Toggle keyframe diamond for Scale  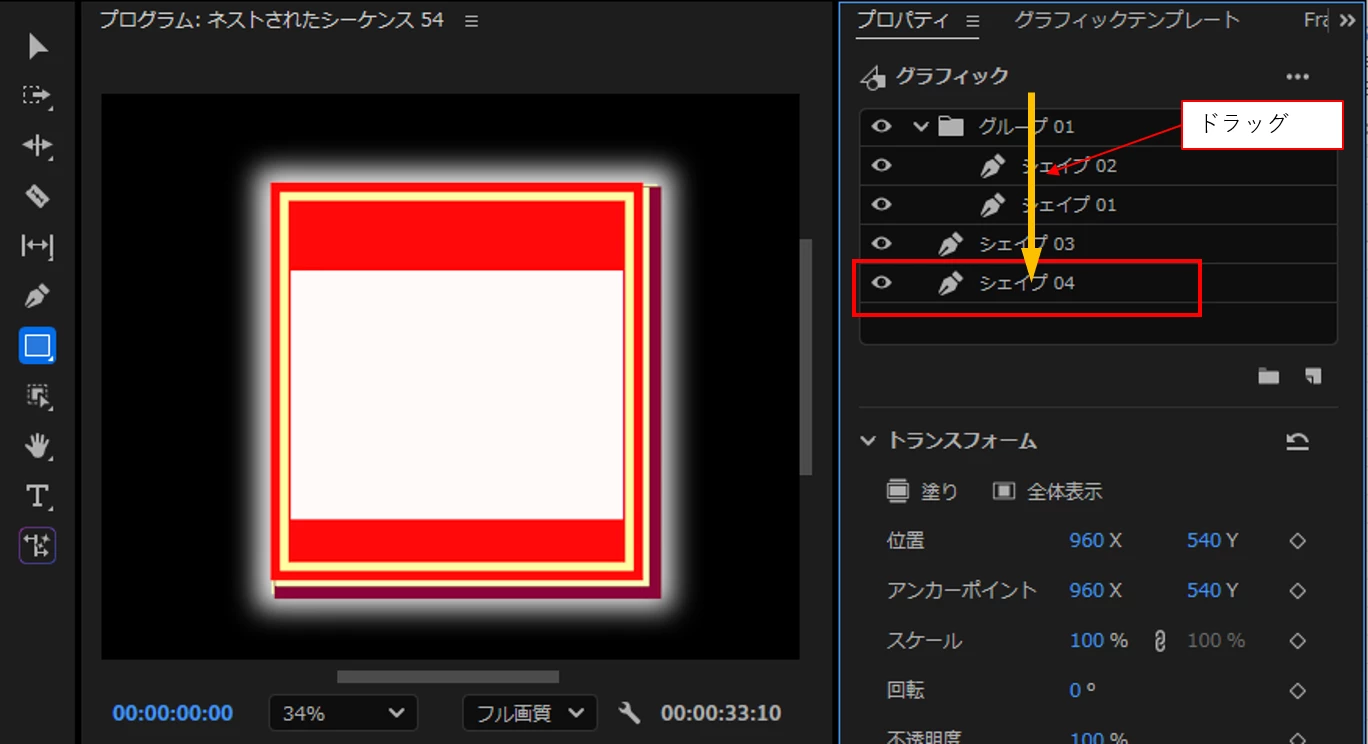[x=1297, y=641]
